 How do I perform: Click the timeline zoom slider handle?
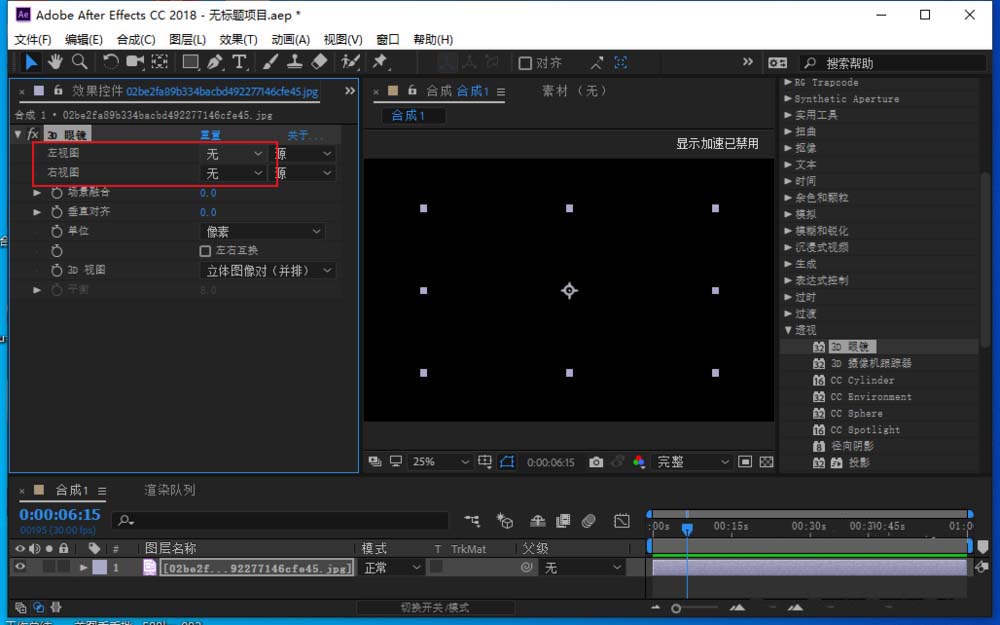tap(676, 608)
